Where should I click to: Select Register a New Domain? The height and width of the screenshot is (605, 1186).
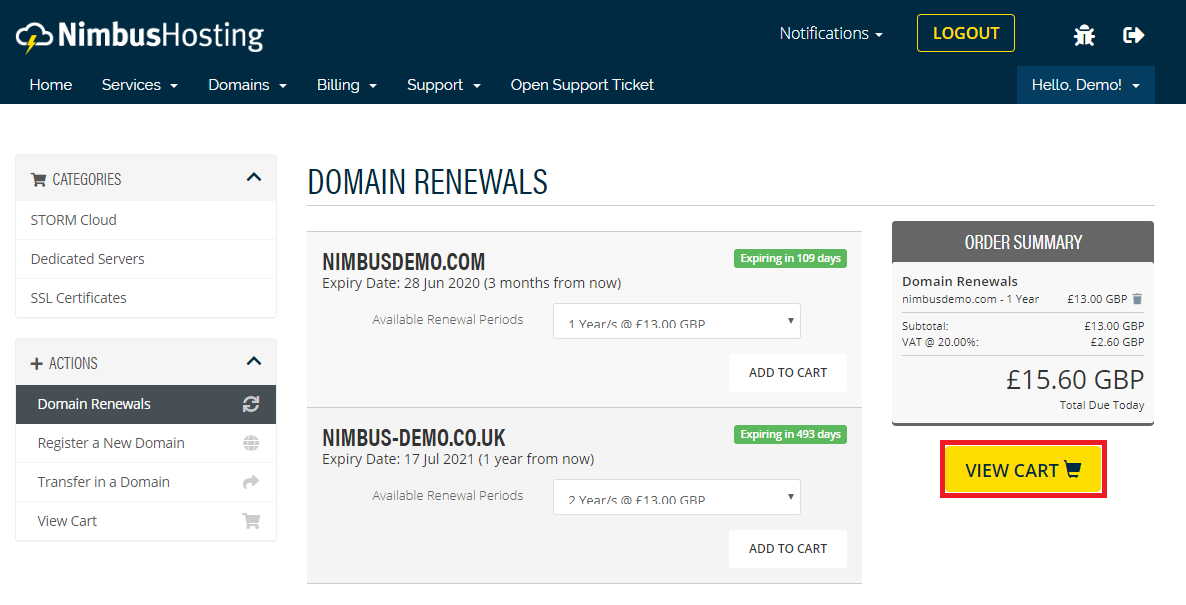pos(146,443)
